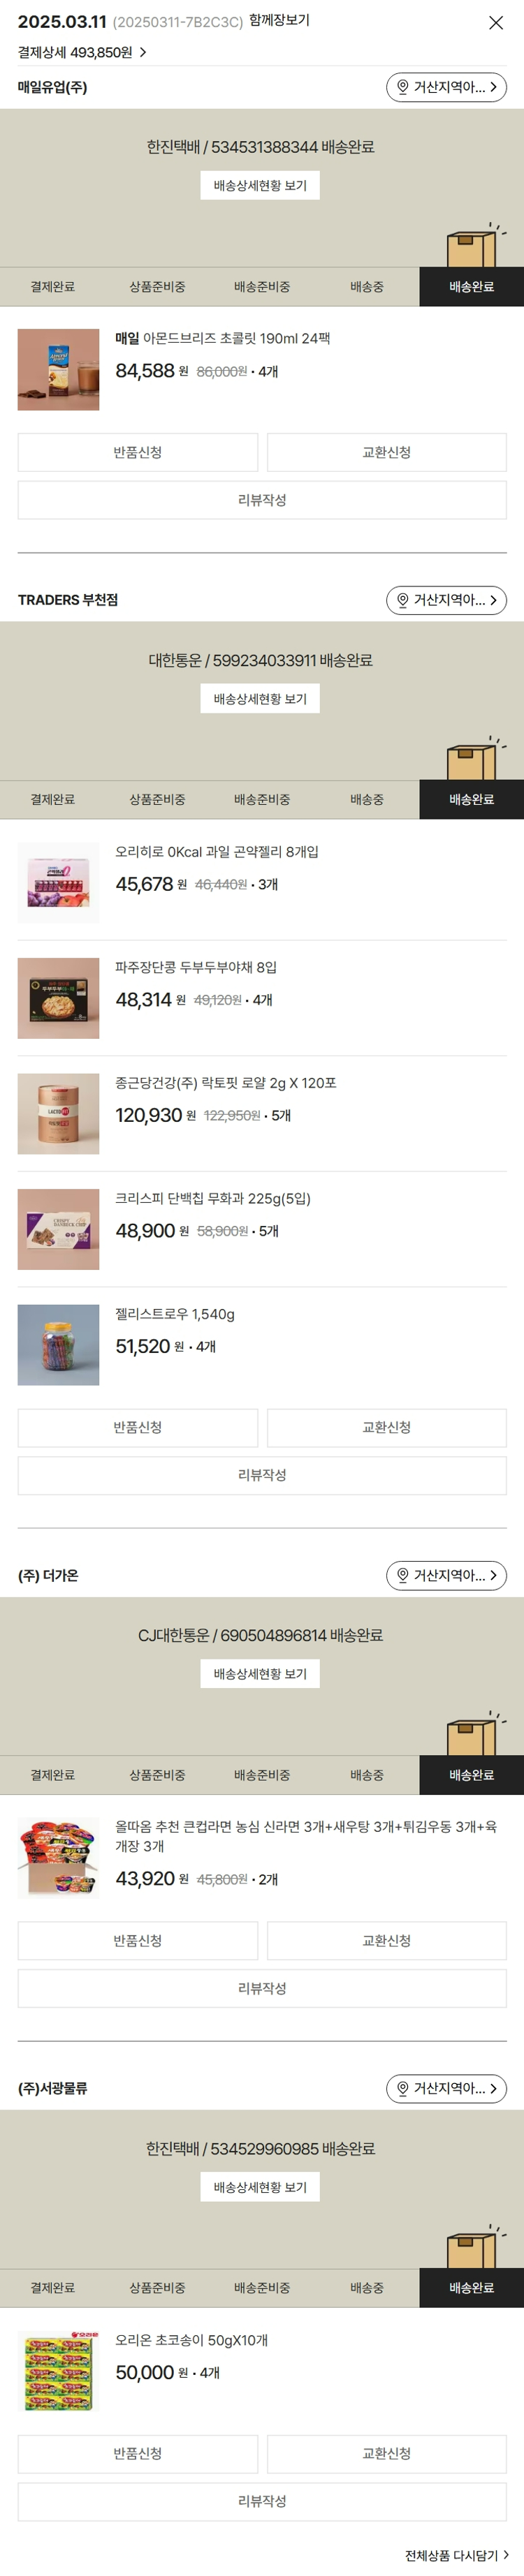Open 오리온 초코송이 product image
This screenshot has width=524, height=2576.
(x=58, y=2370)
